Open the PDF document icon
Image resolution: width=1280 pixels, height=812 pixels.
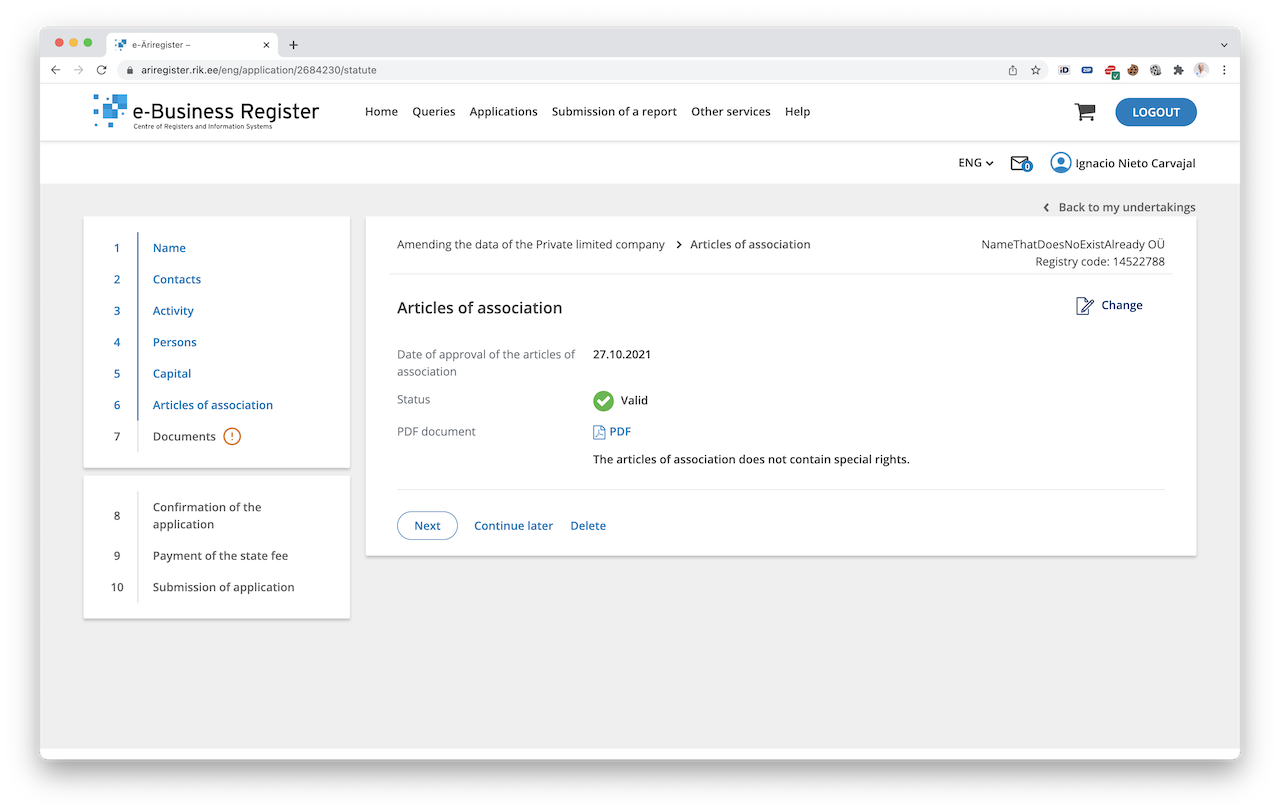coord(600,432)
